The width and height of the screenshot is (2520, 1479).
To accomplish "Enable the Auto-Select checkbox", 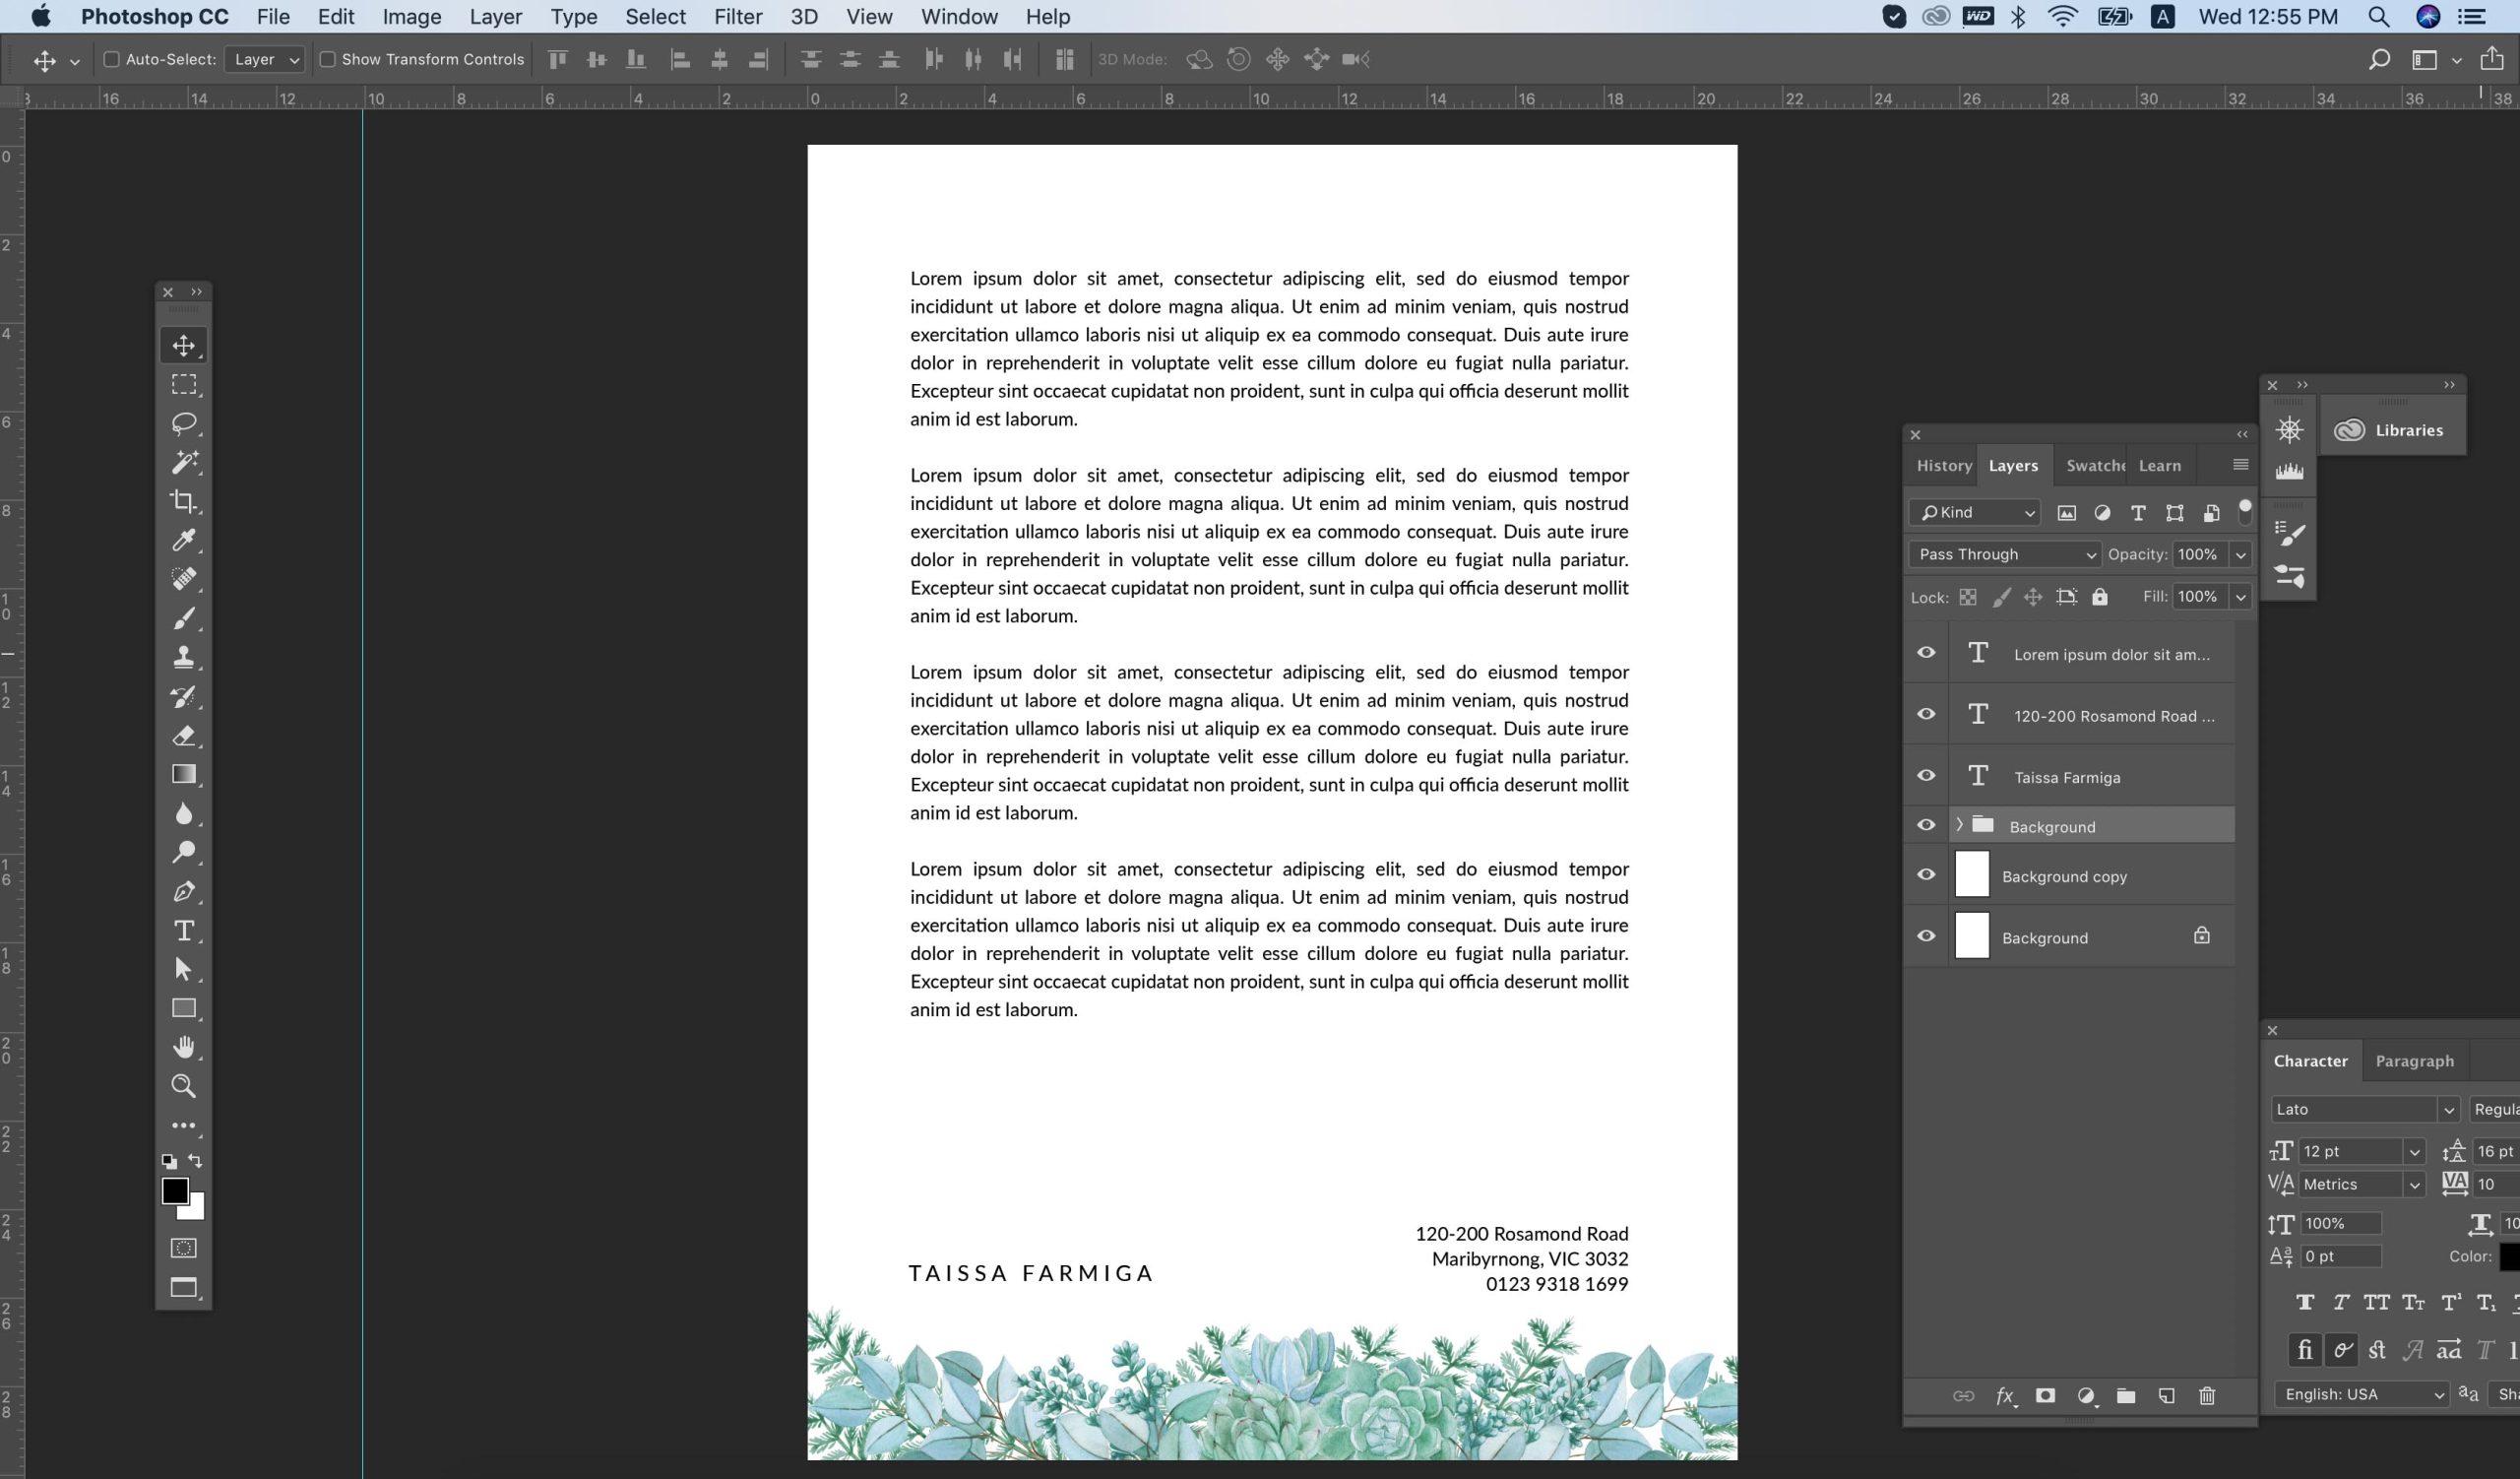I will [112, 60].
